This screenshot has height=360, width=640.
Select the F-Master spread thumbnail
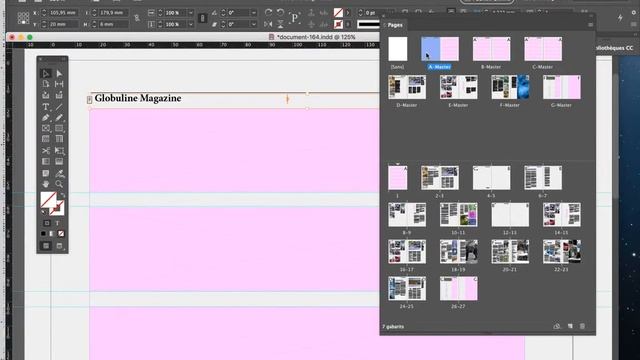[x=510, y=87]
